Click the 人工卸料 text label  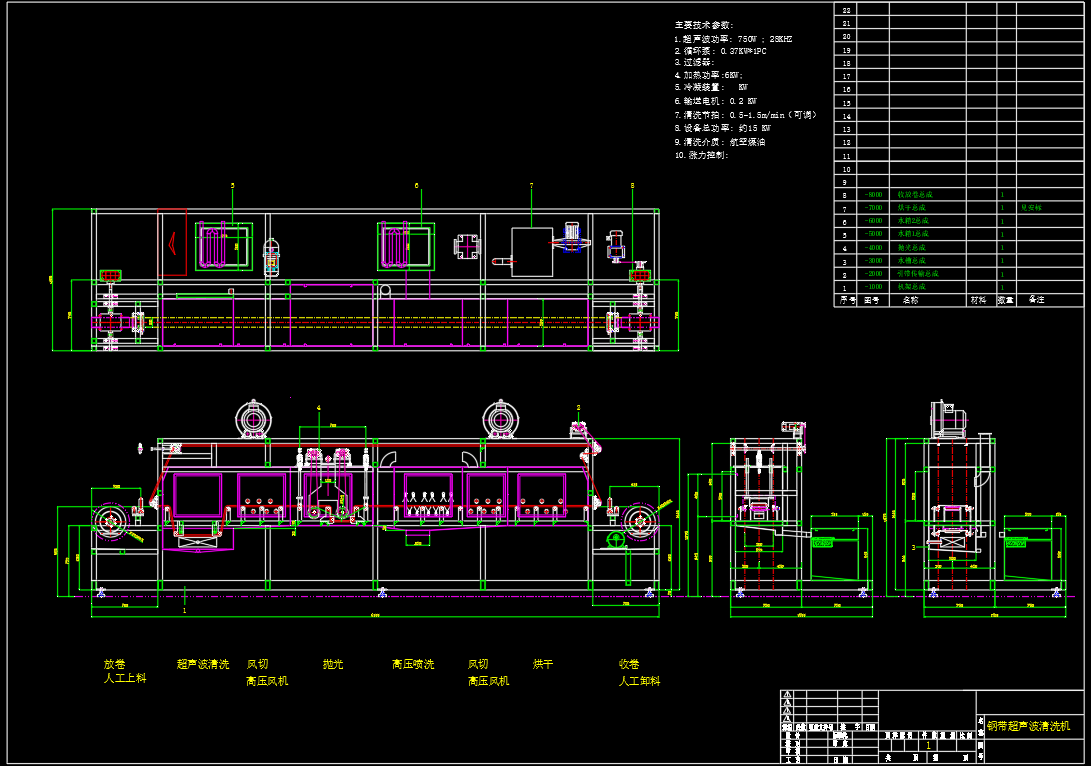click(x=639, y=681)
